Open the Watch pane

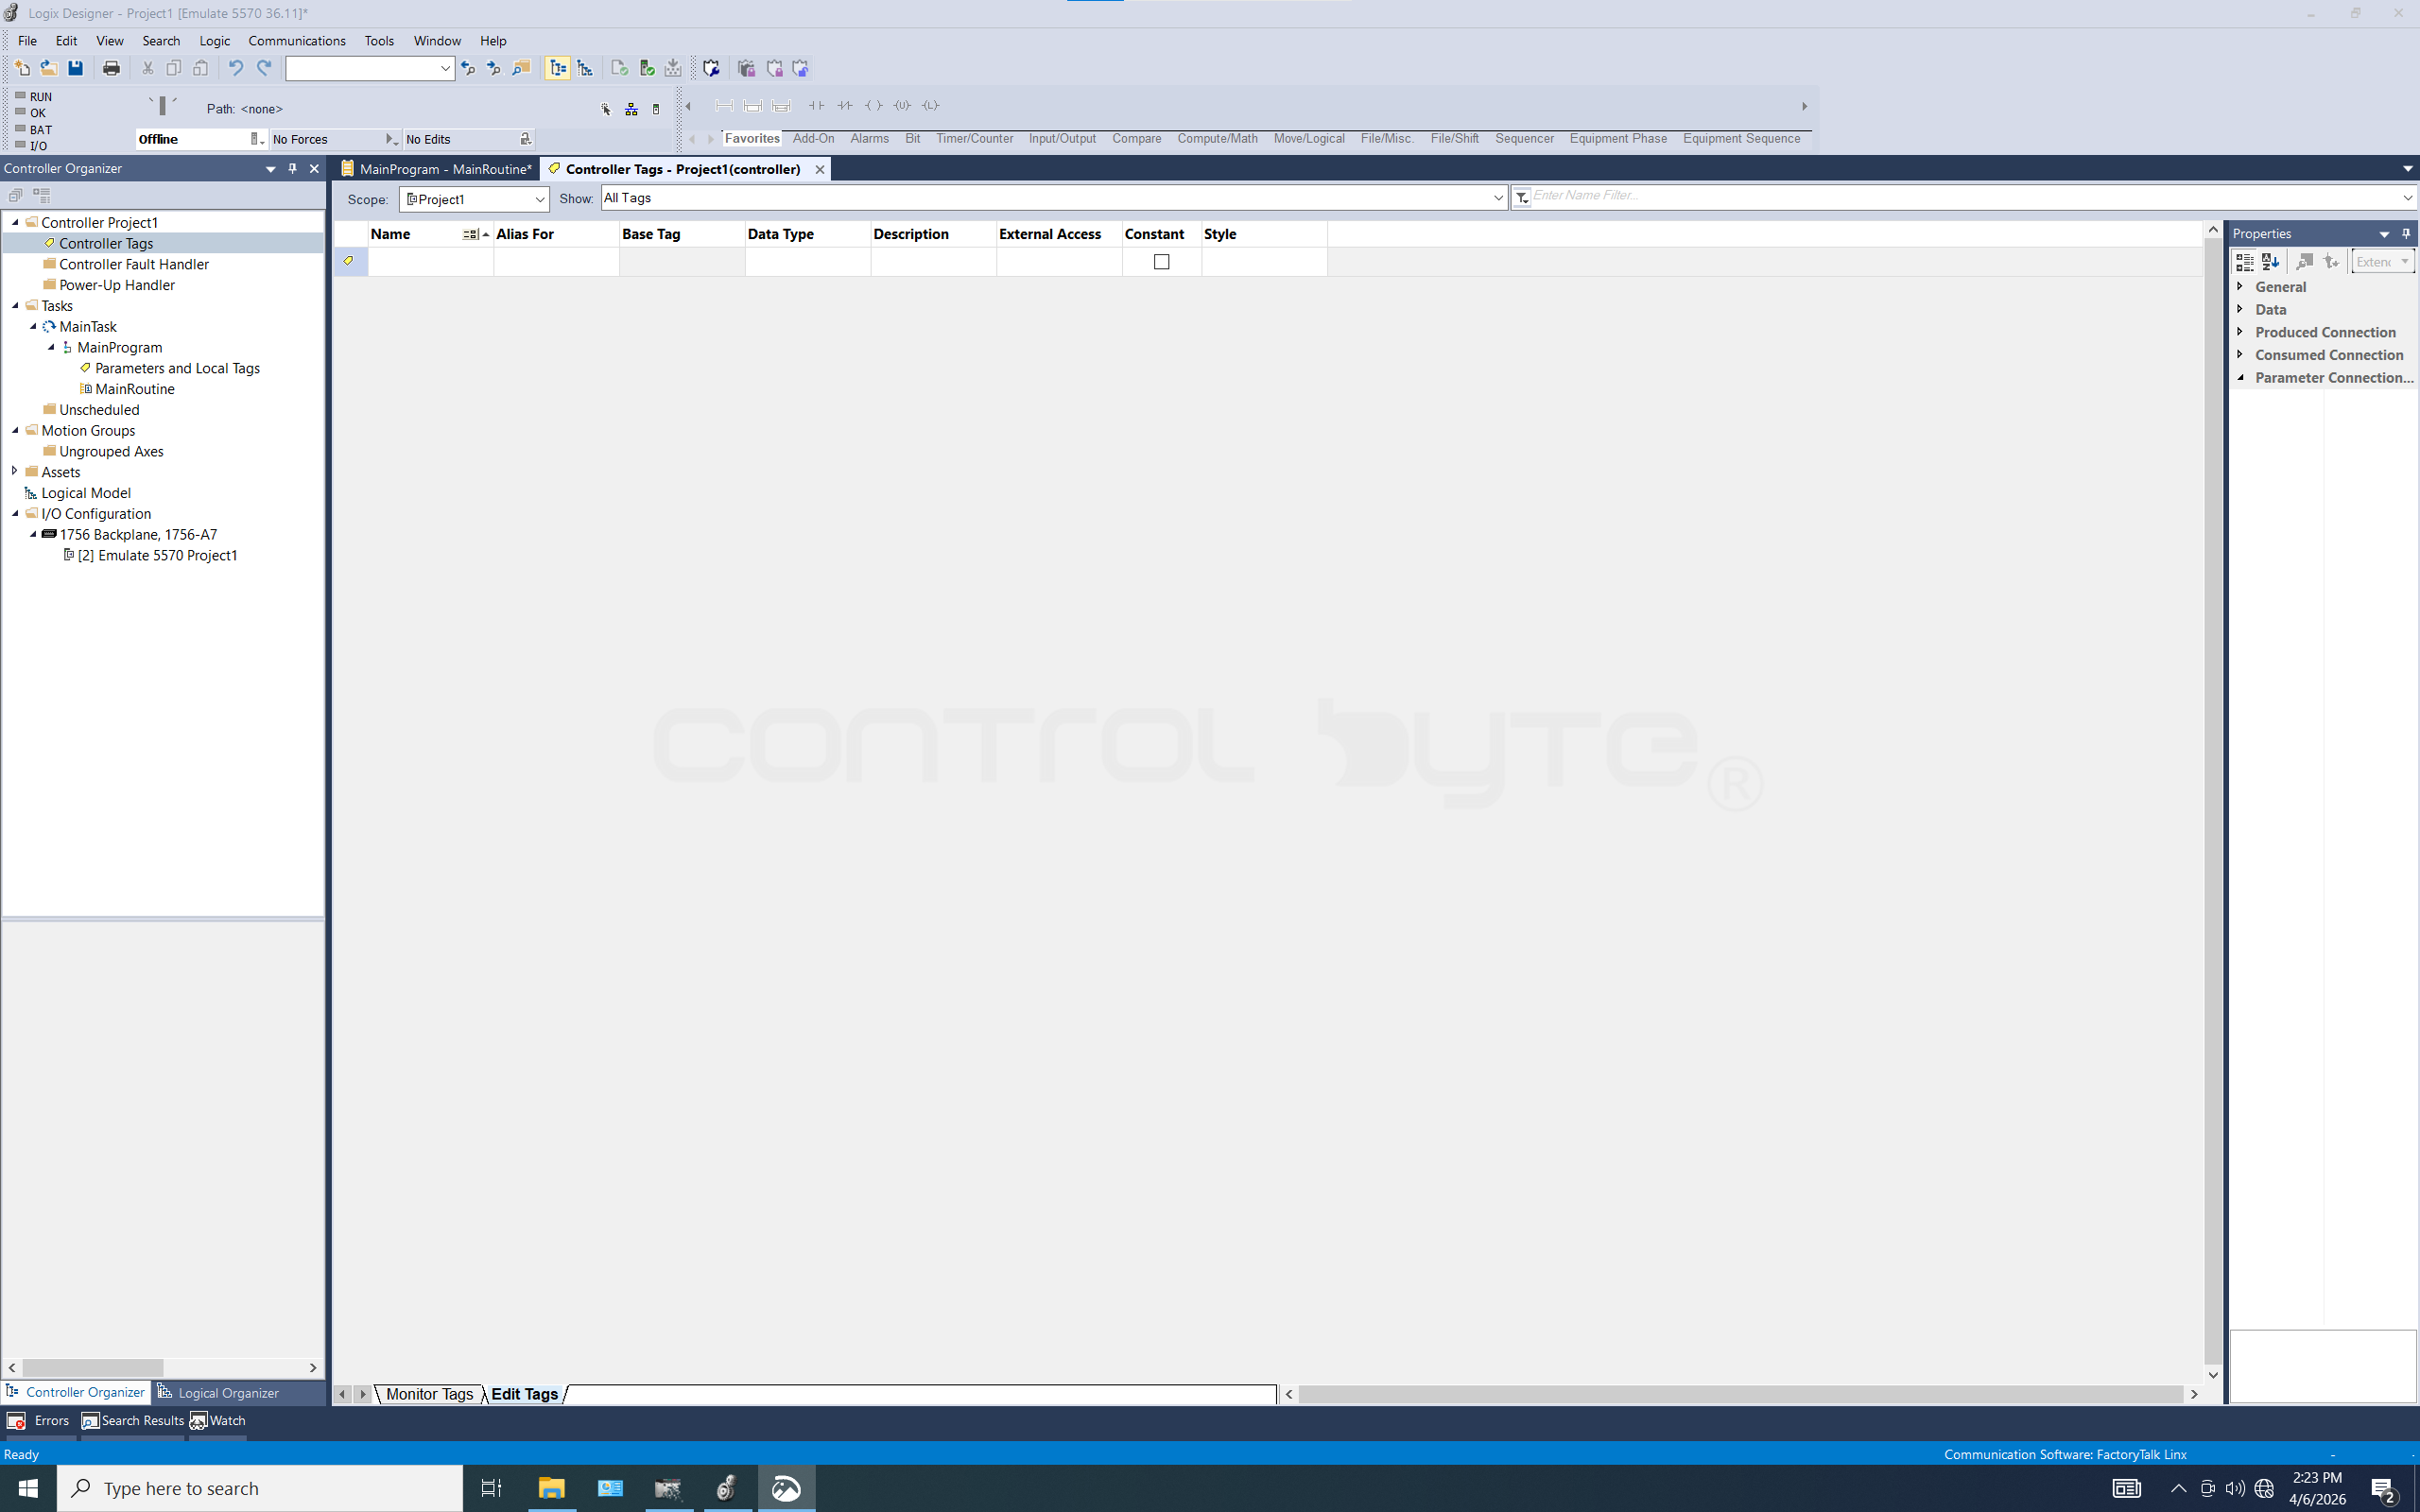click(x=218, y=1420)
